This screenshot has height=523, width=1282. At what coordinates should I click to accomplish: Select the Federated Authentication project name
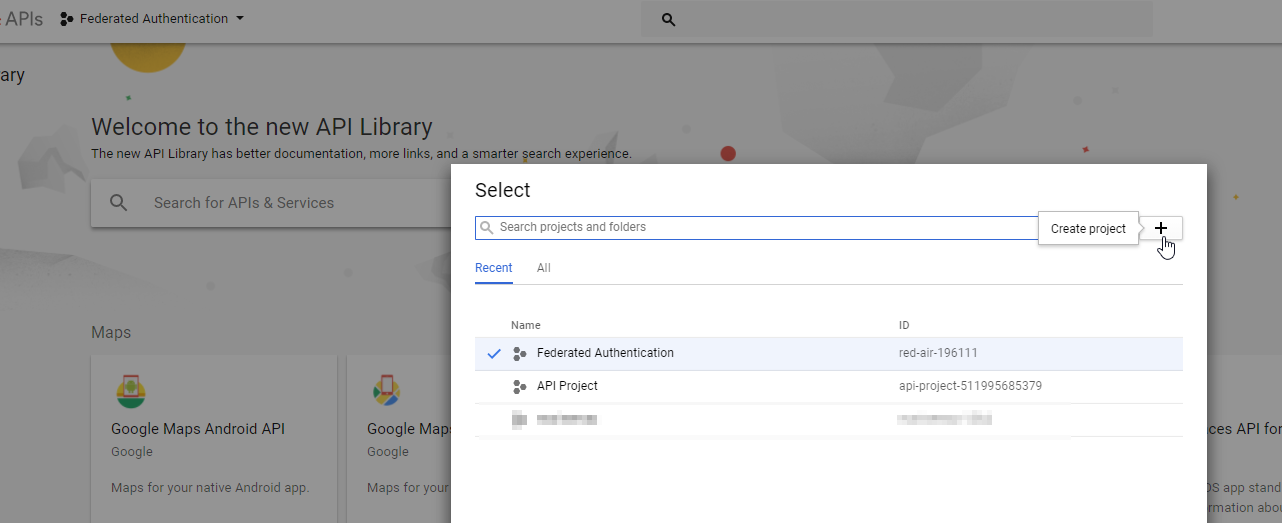pyautogui.click(x=605, y=353)
